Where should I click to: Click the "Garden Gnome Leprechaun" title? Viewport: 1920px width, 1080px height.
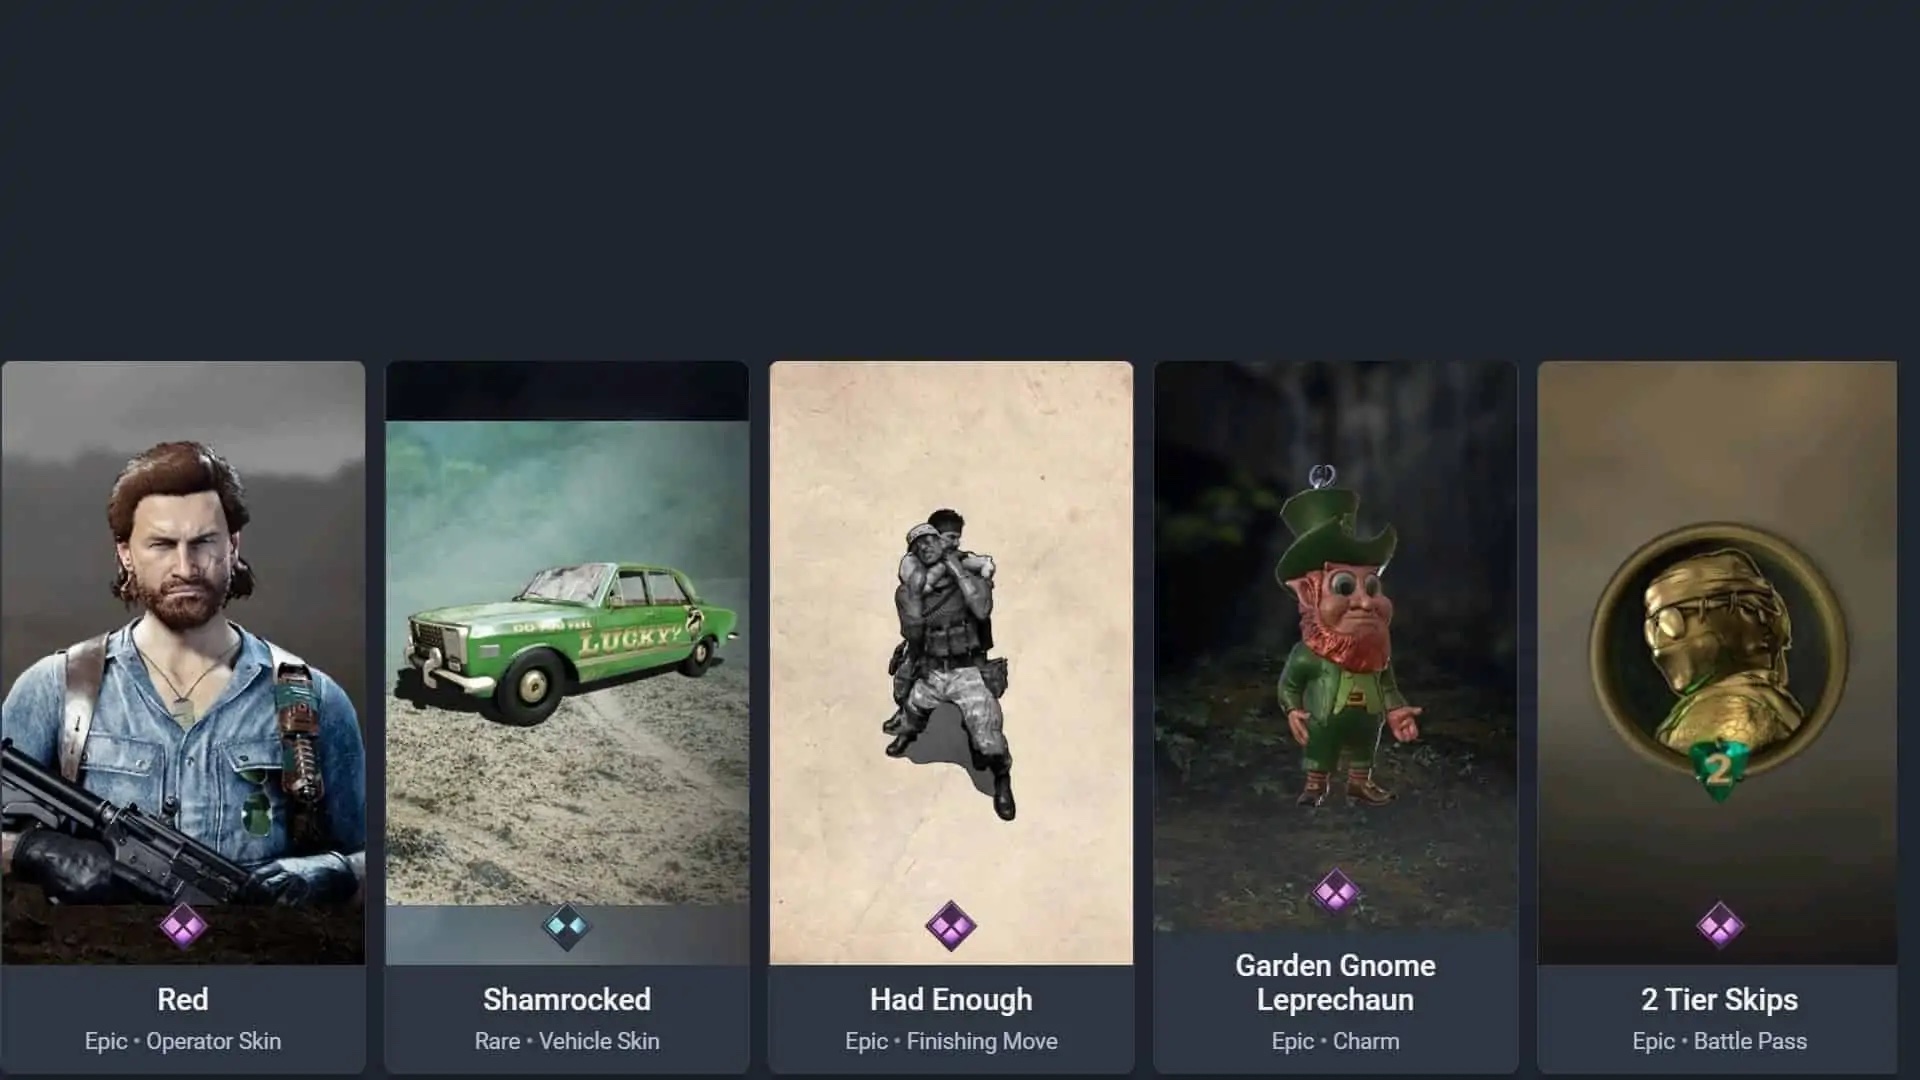[x=1335, y=982]
